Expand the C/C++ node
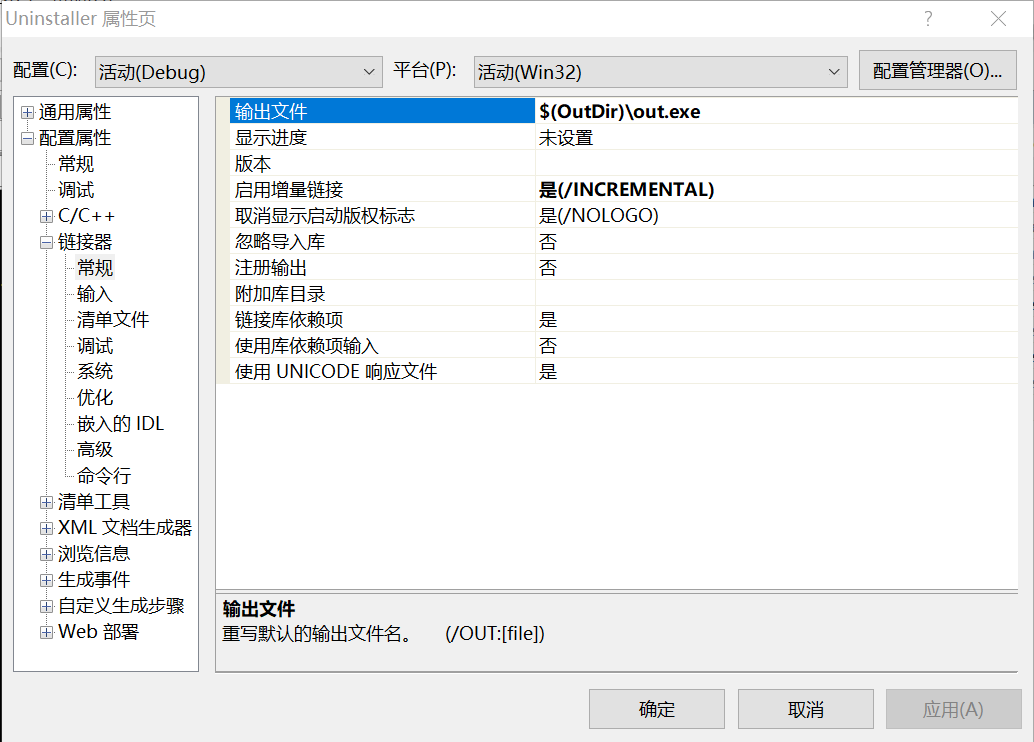The image size is (1034, 742). (x=46, y=216)
